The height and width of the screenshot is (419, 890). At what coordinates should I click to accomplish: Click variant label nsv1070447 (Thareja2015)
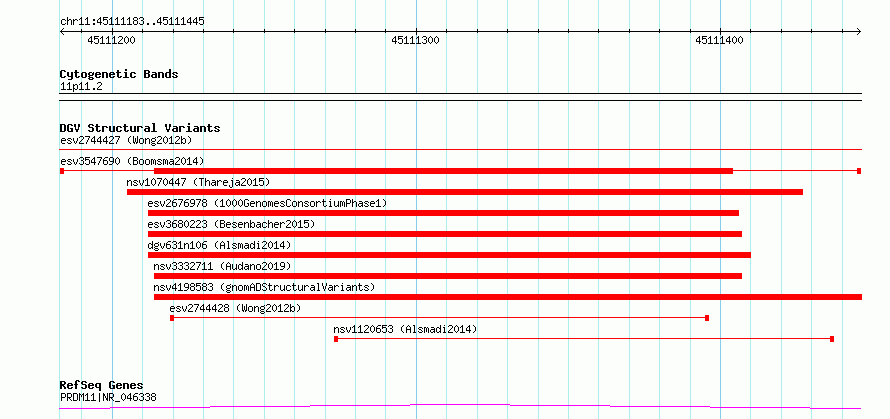198,182
